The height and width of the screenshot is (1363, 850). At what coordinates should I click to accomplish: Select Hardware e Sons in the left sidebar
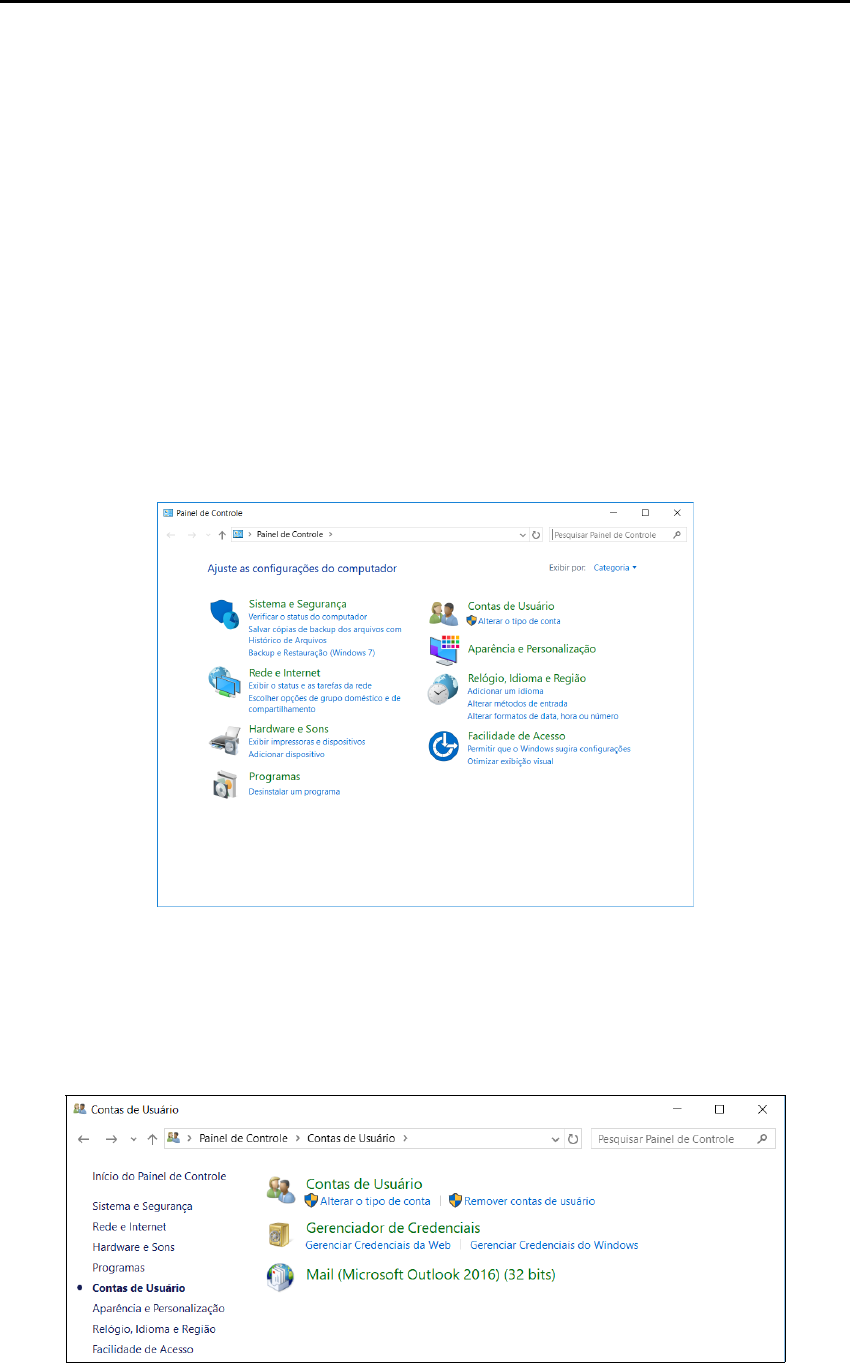pos(133,1247)
